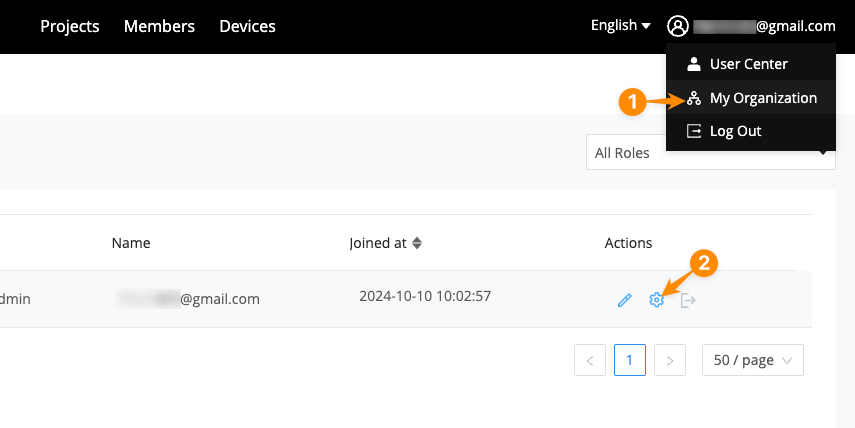
Task: Open the English language dropdown
Action: click(621, 26)
